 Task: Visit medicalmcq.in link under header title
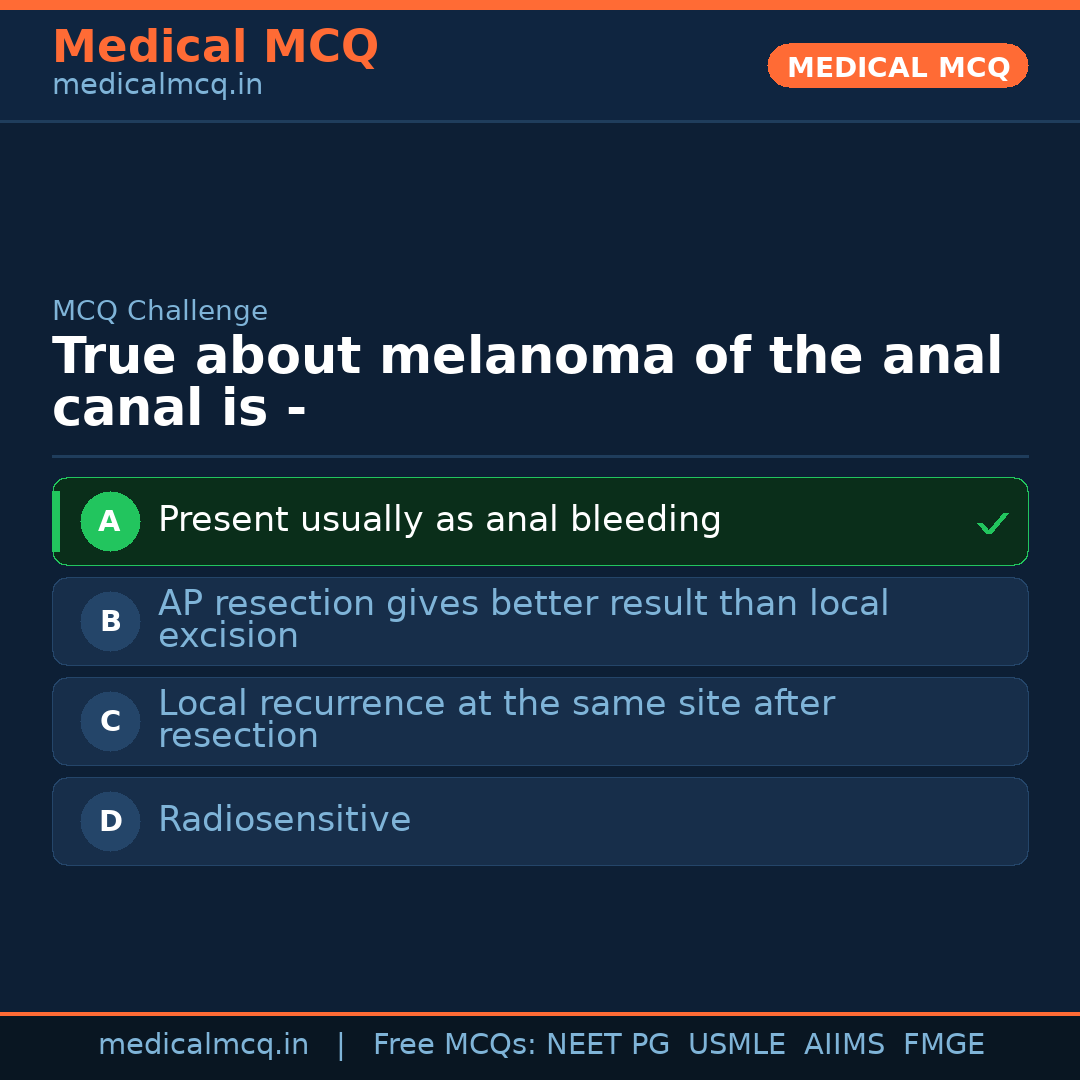(157, 85)
